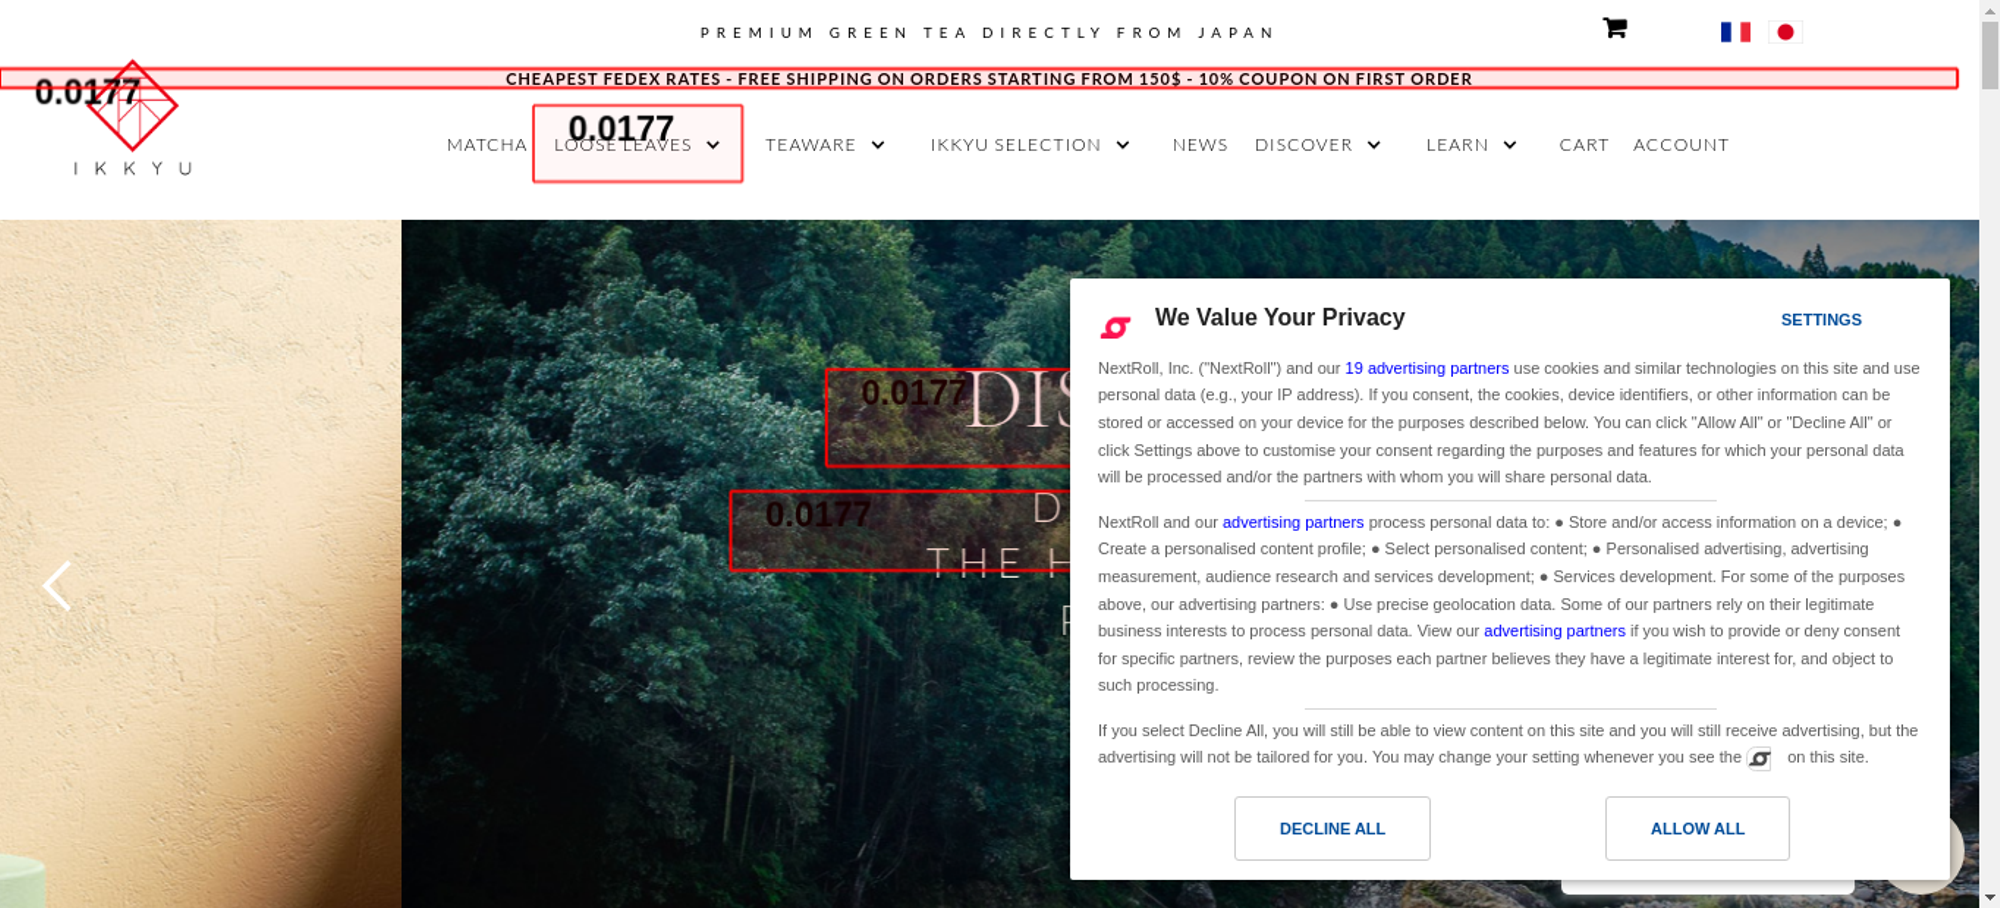Click the IKKYU diamond logo

[132, 106]
